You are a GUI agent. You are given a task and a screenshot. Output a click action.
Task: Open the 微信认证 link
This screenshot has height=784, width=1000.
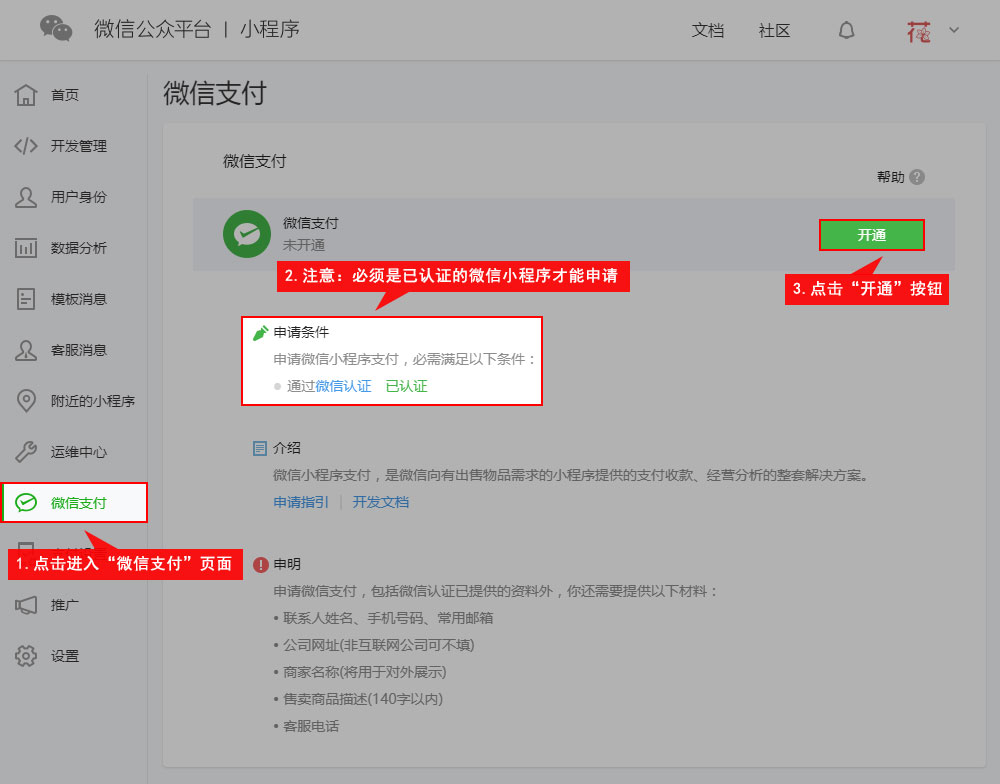pos(343,385)
